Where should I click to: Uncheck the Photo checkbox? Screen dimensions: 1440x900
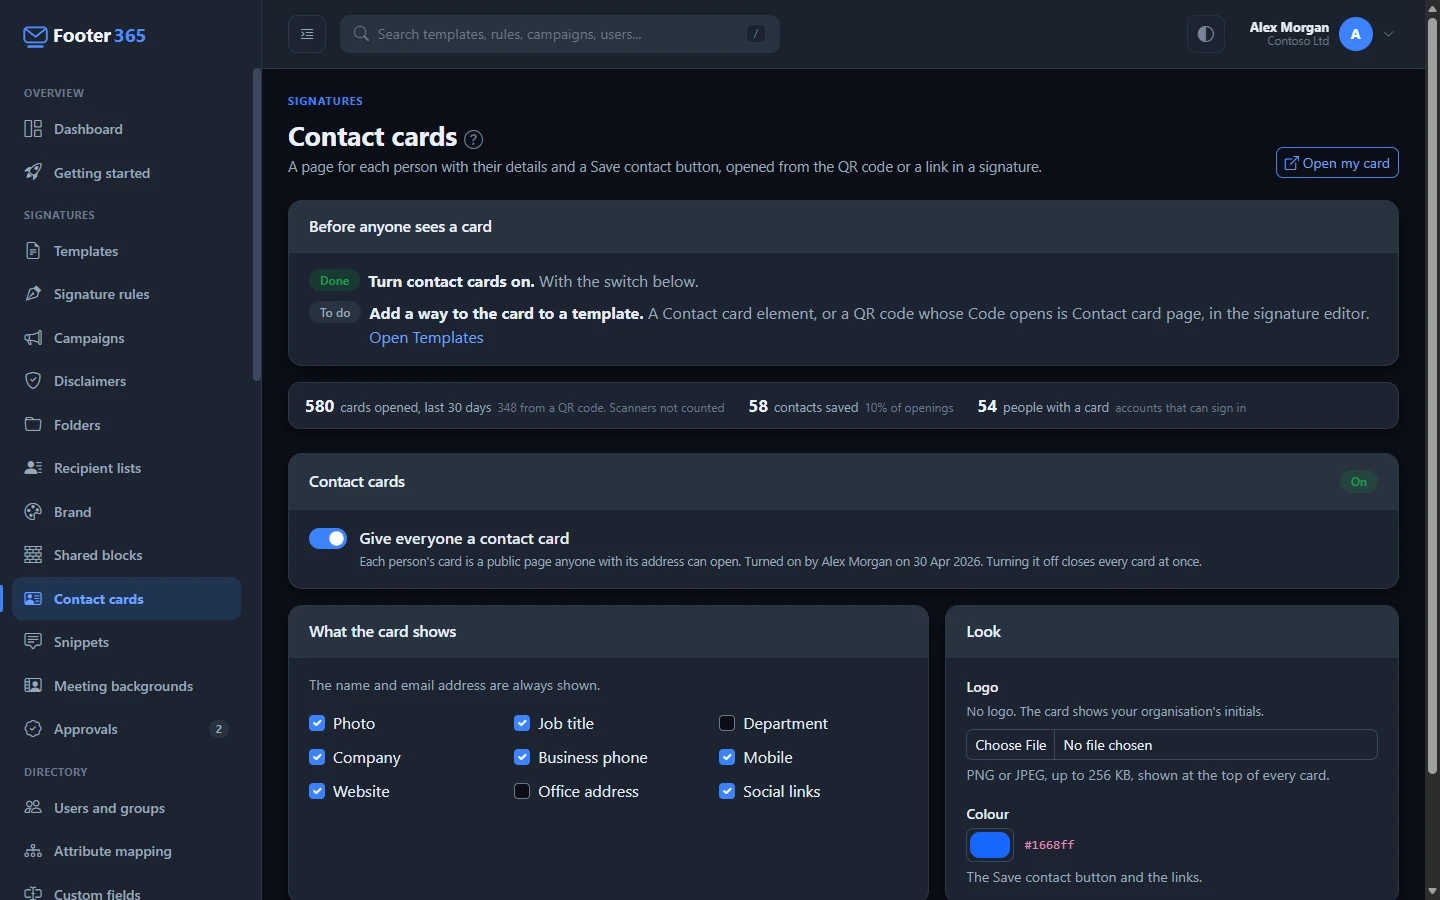pyautogui.click(x=317, y=723)
